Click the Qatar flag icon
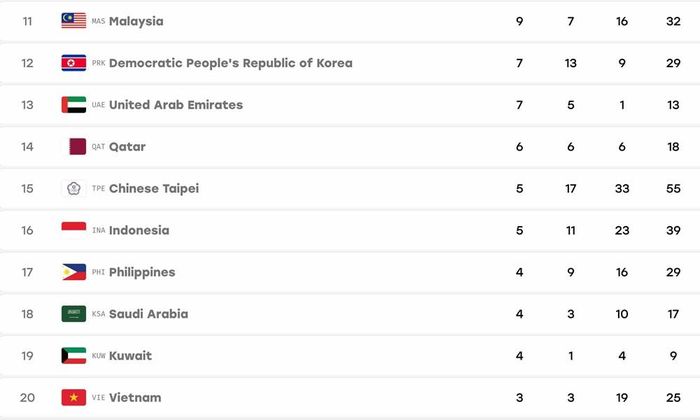Viewport: 700px width, 420px height. [x=78, y=146]
